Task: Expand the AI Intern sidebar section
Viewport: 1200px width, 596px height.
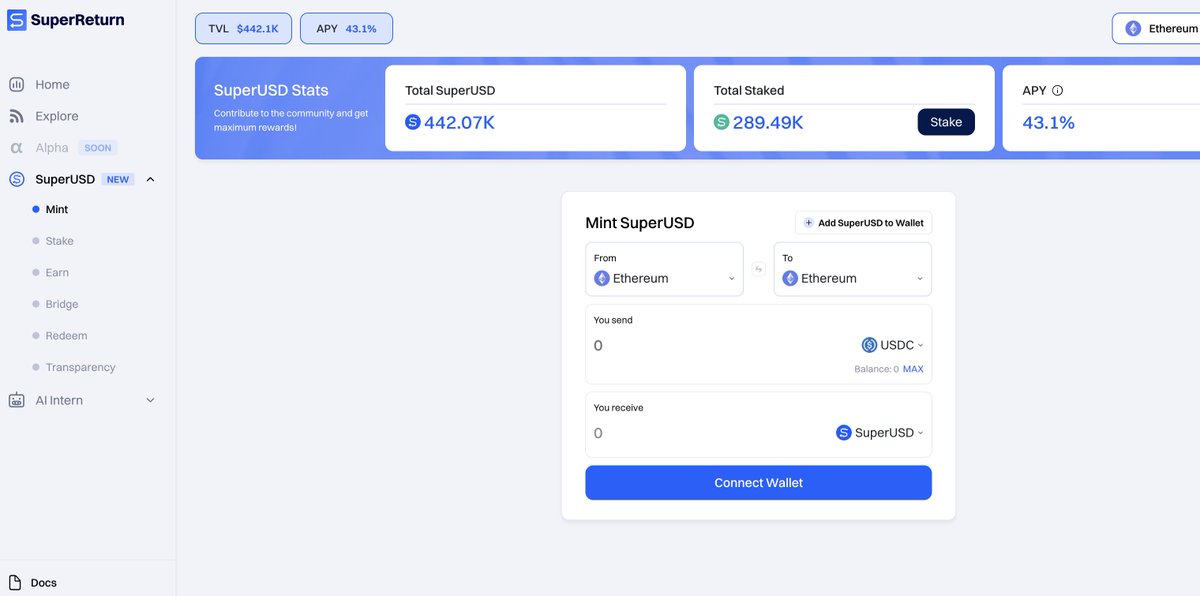Action: click(150, 400)
